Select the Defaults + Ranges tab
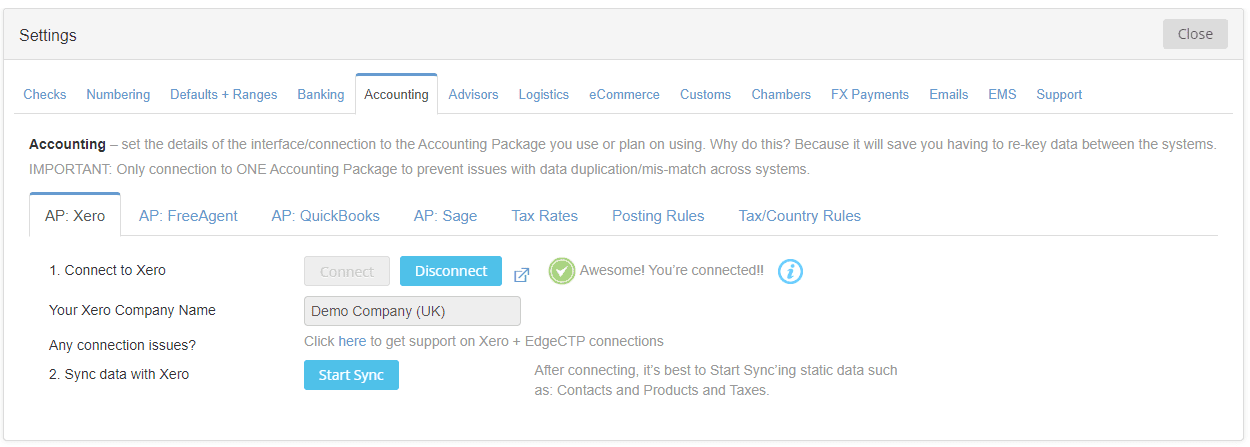 (x=223, y=94)
